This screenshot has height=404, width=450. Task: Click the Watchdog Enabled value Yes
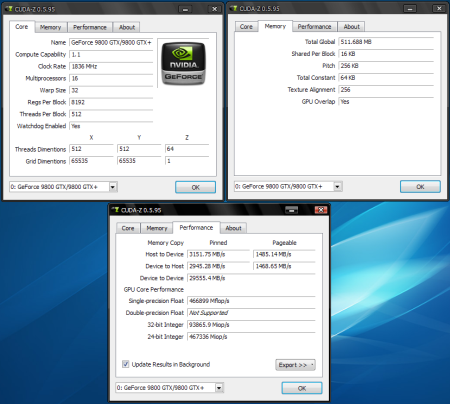(111, 126)
